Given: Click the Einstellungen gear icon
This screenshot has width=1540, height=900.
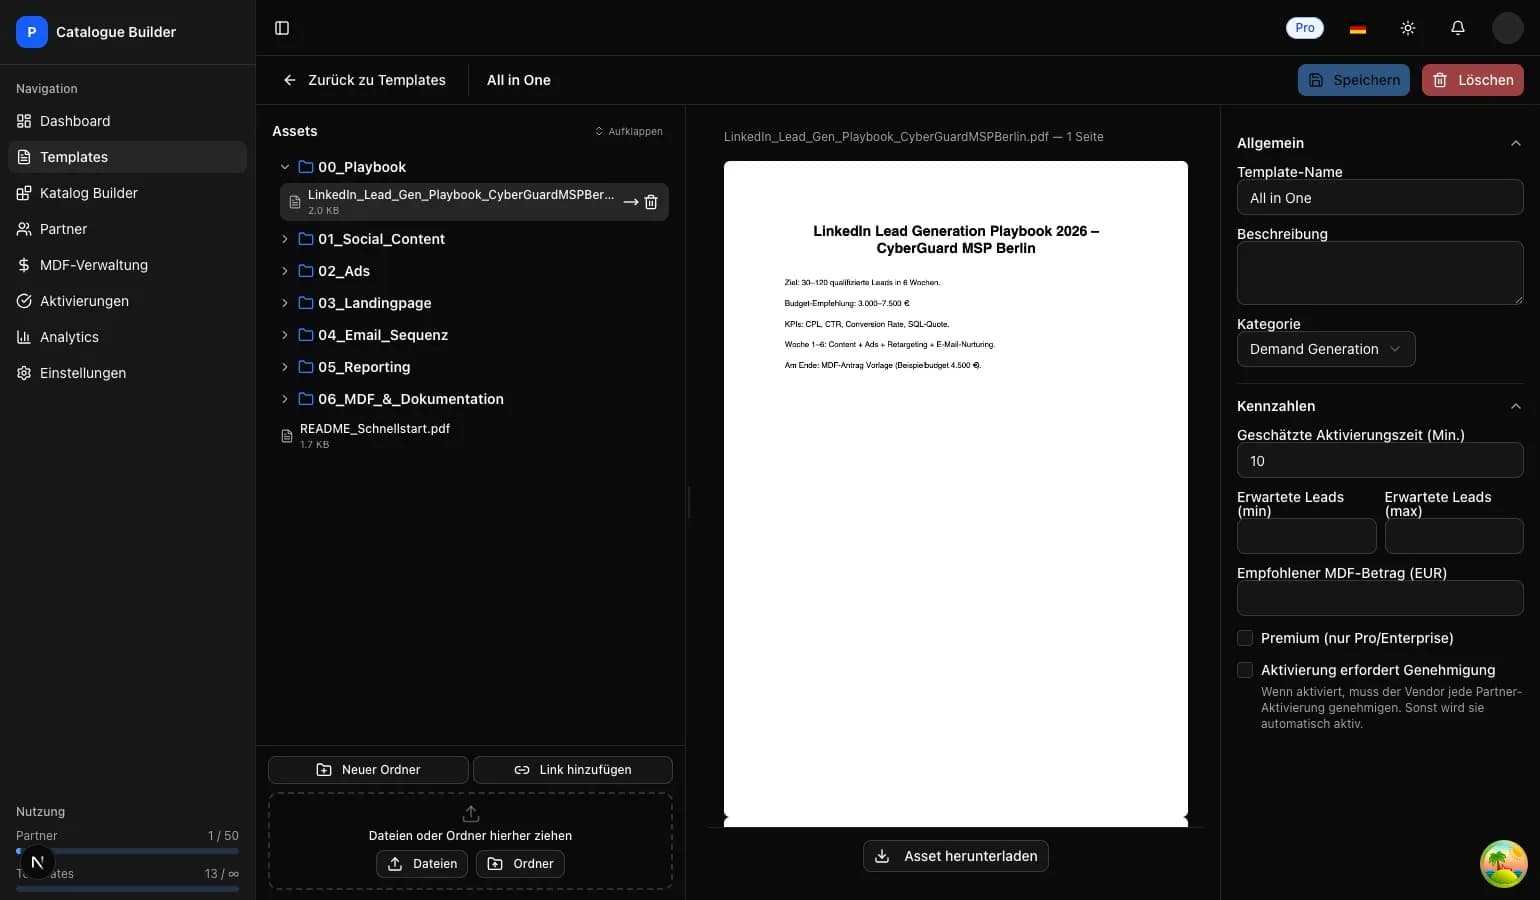Looking at the screenshot, I should (x=24, y=373).
